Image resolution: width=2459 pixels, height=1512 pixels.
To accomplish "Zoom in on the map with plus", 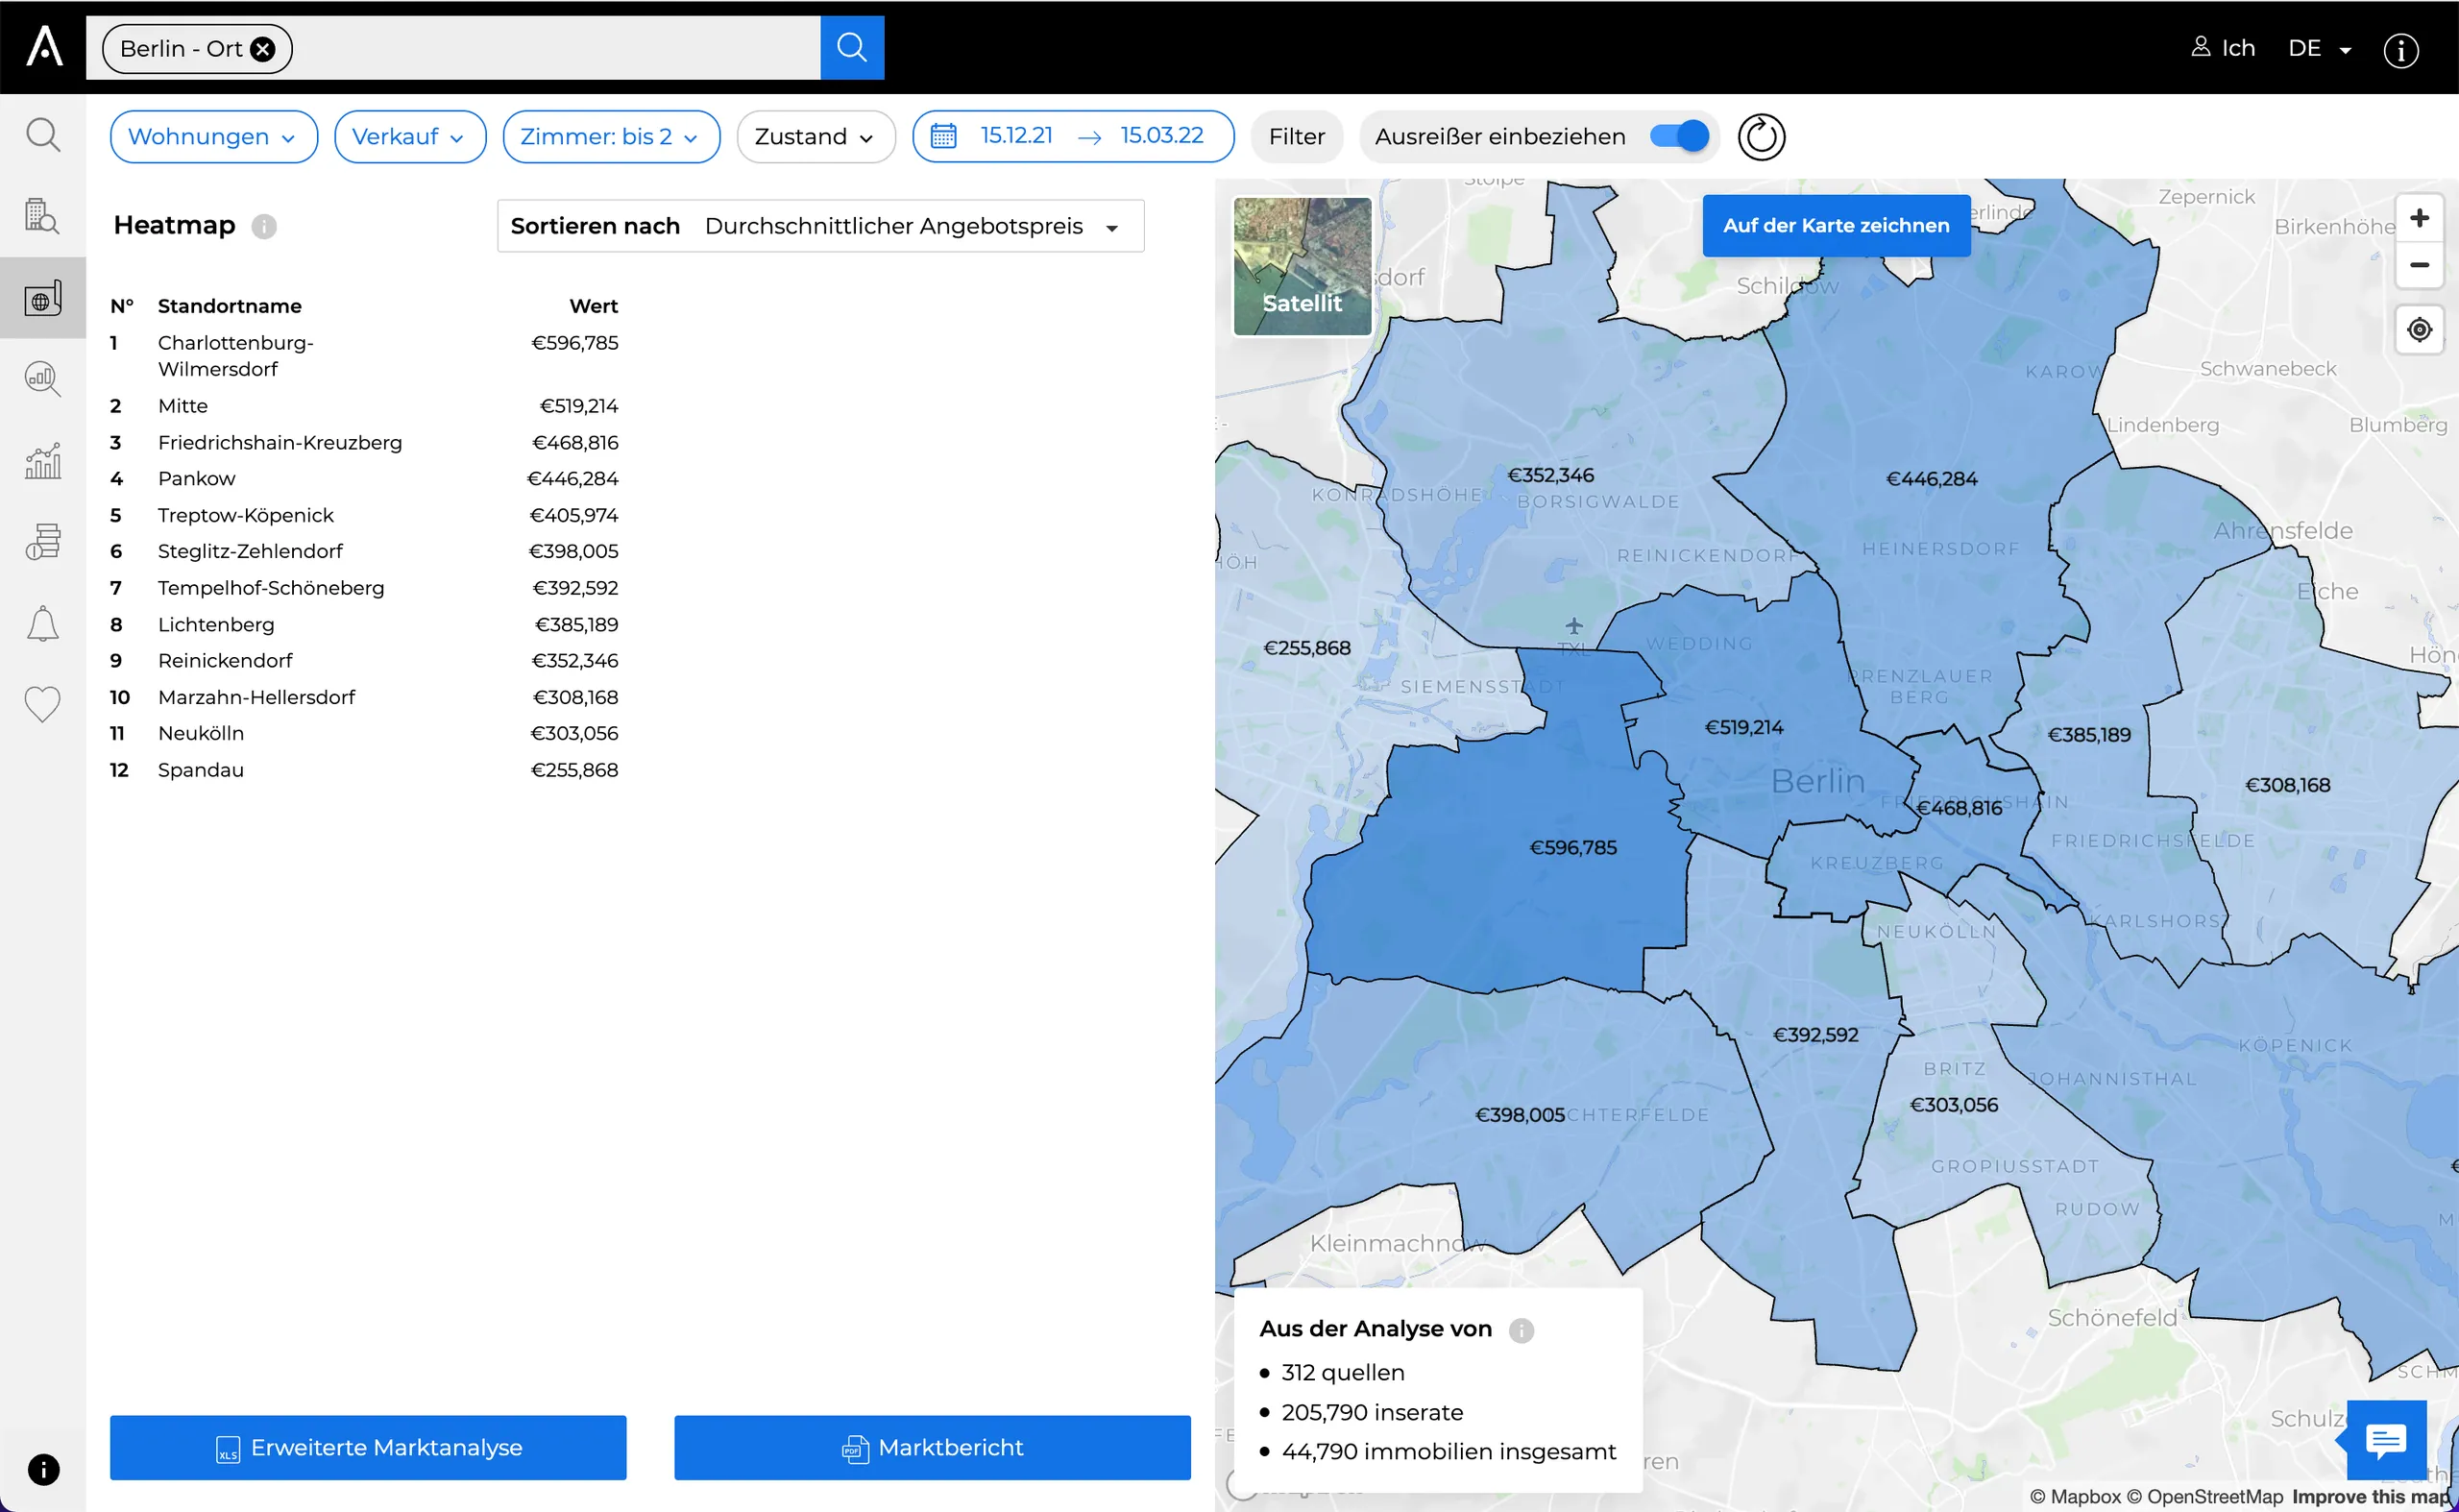I will pos(2419,218).
